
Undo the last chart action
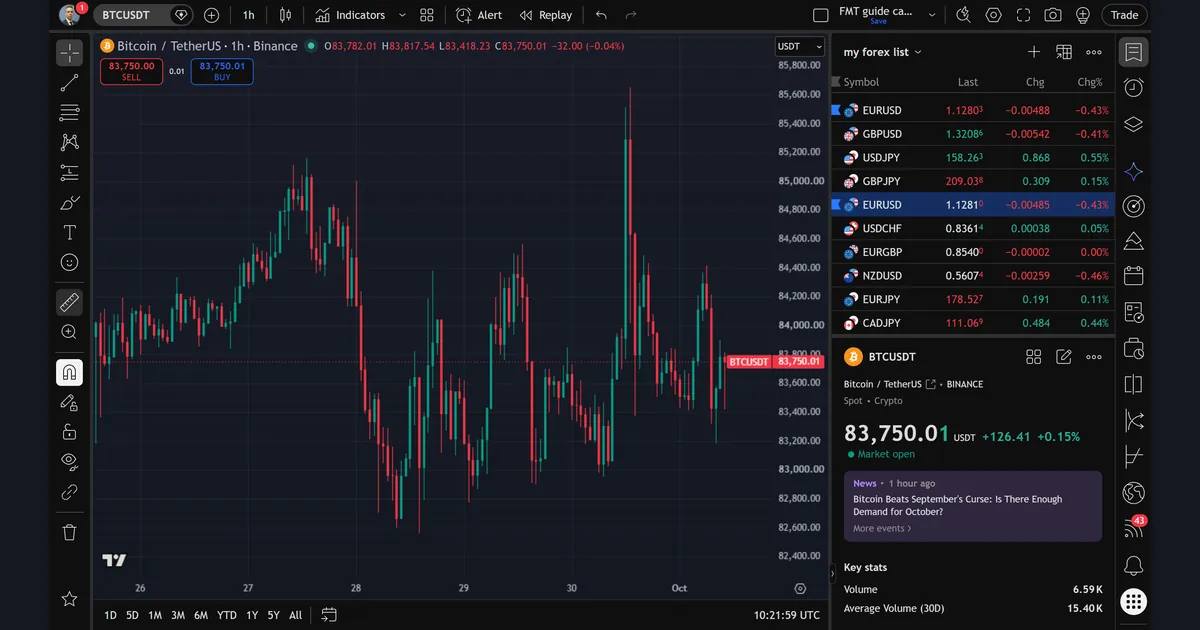pos(600,15)
